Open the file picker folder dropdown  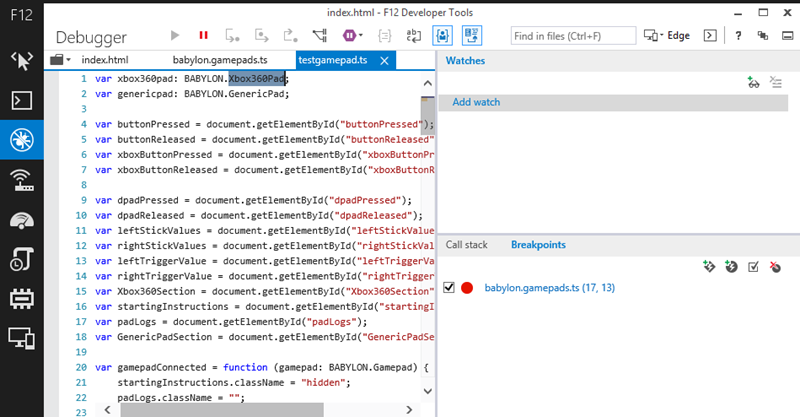(x=60, y=60)
